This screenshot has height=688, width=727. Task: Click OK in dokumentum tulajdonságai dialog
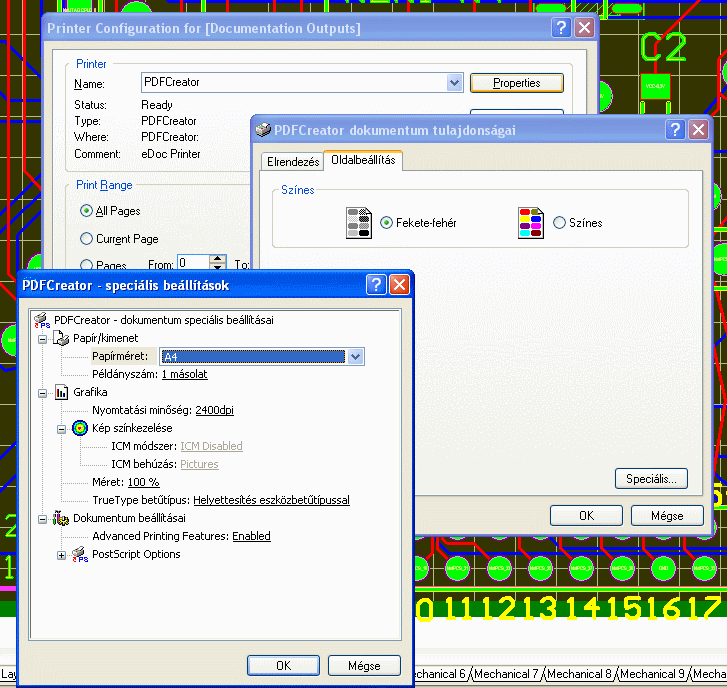coord(586,516)
